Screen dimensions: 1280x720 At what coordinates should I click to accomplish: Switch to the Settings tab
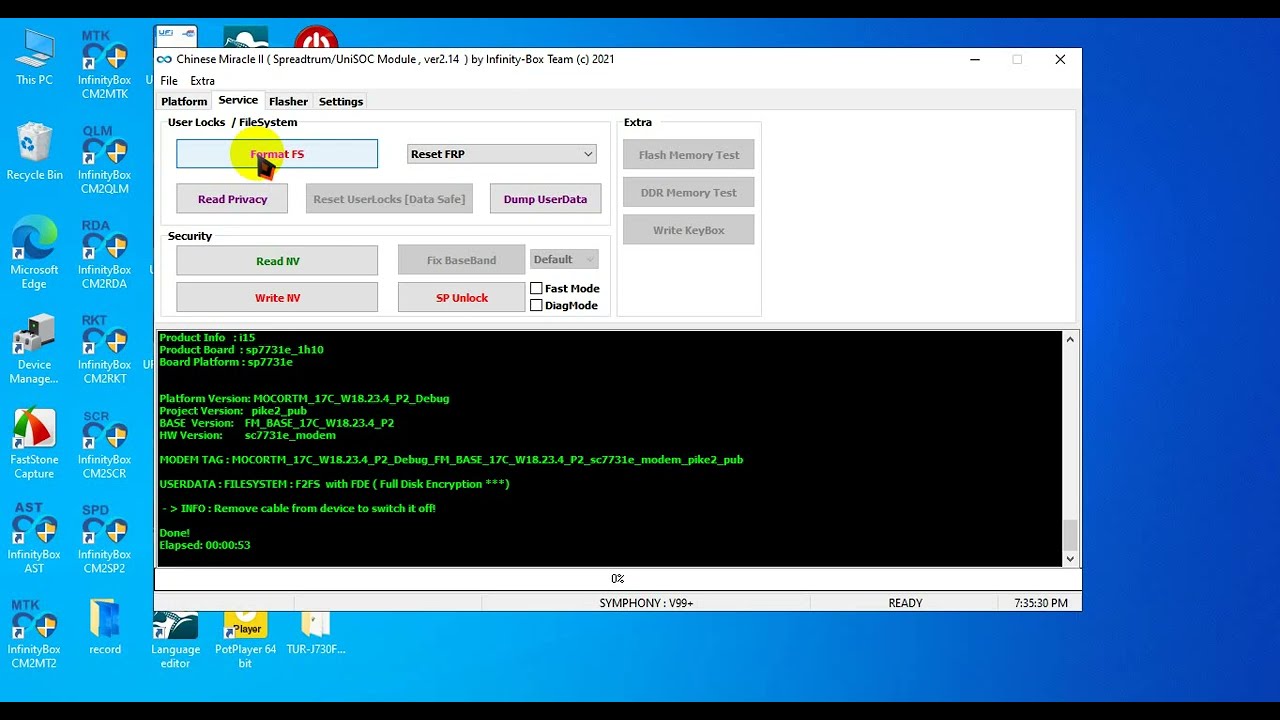341,101
